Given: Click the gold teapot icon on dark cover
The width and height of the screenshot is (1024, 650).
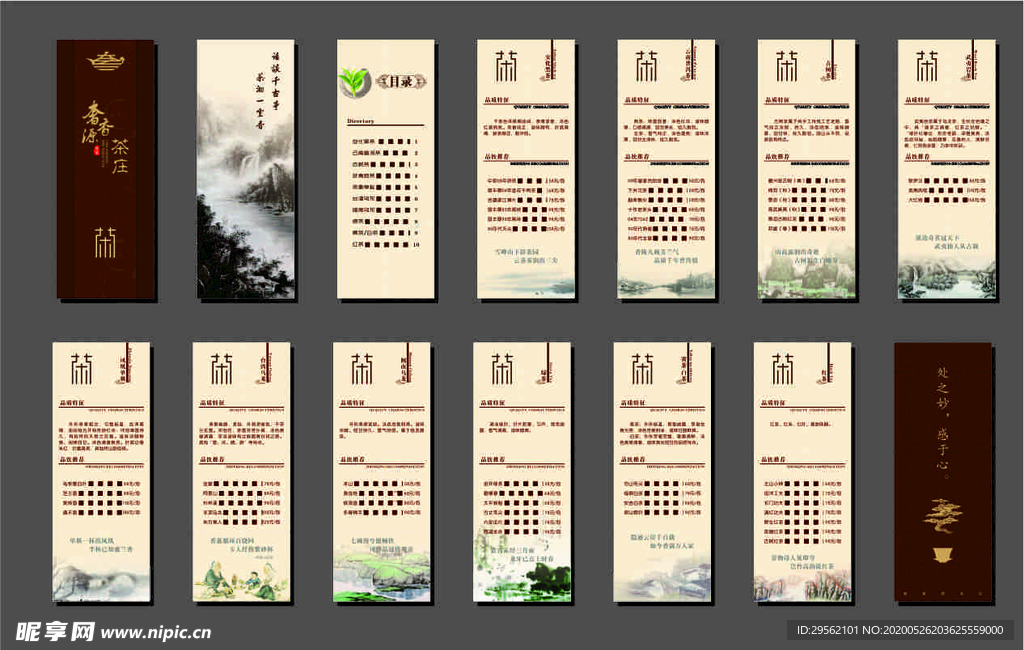Looking at the screenshot, I should (106, 60).
